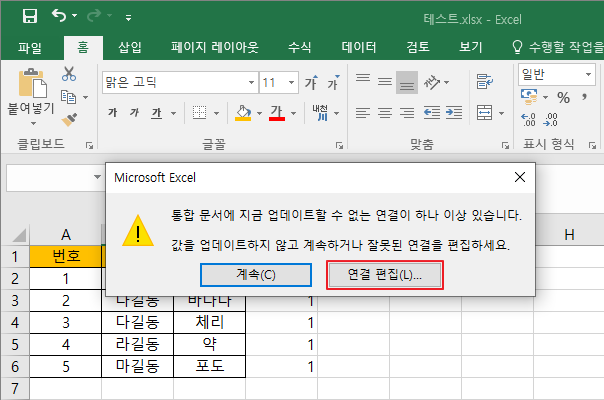604x400 pixels.
Task: Click the select-all corner triangle
Action: click(x=18, y=235)
